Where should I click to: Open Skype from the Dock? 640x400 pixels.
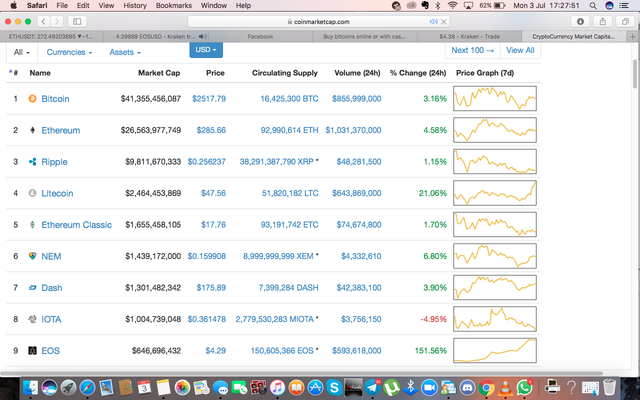[x=334, y=387]
